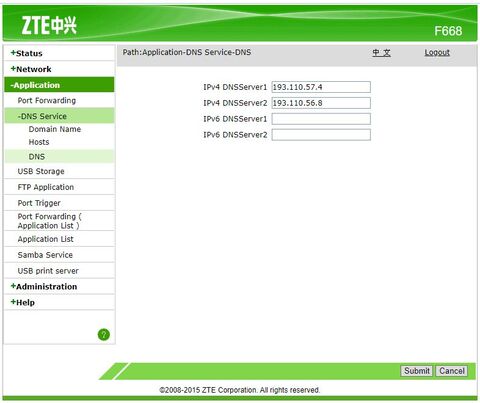The image size is (480, 403).
Task: Log out of the router
Action: (x=437, y=53)
